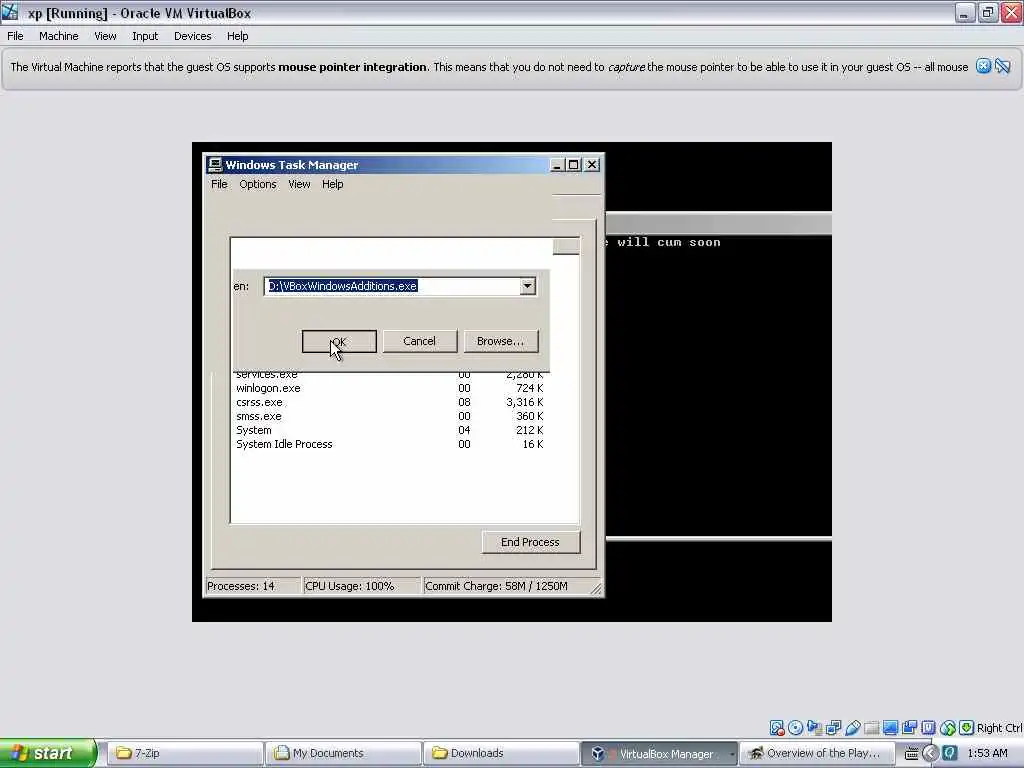Click the on-screen keyboard tray icon
The width and height of the screenshot is (1024, 768).
click(912, 753)
